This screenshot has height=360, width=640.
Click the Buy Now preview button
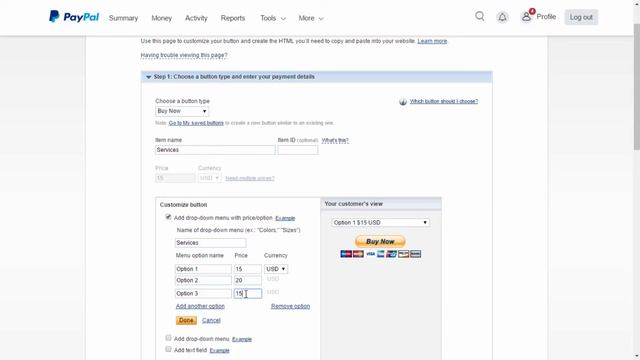pos(380,241)
